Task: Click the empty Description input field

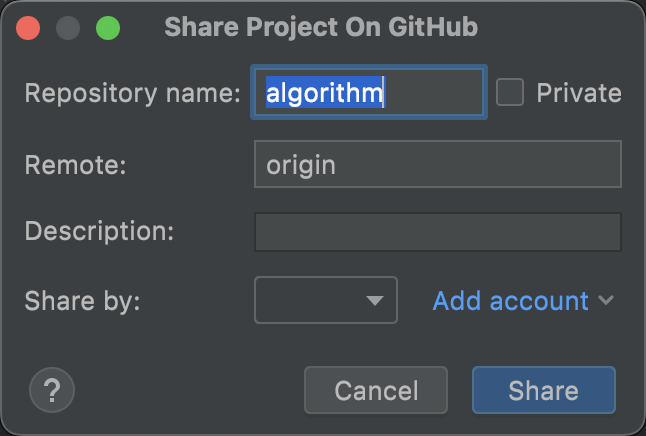Action: pos(437,232)
